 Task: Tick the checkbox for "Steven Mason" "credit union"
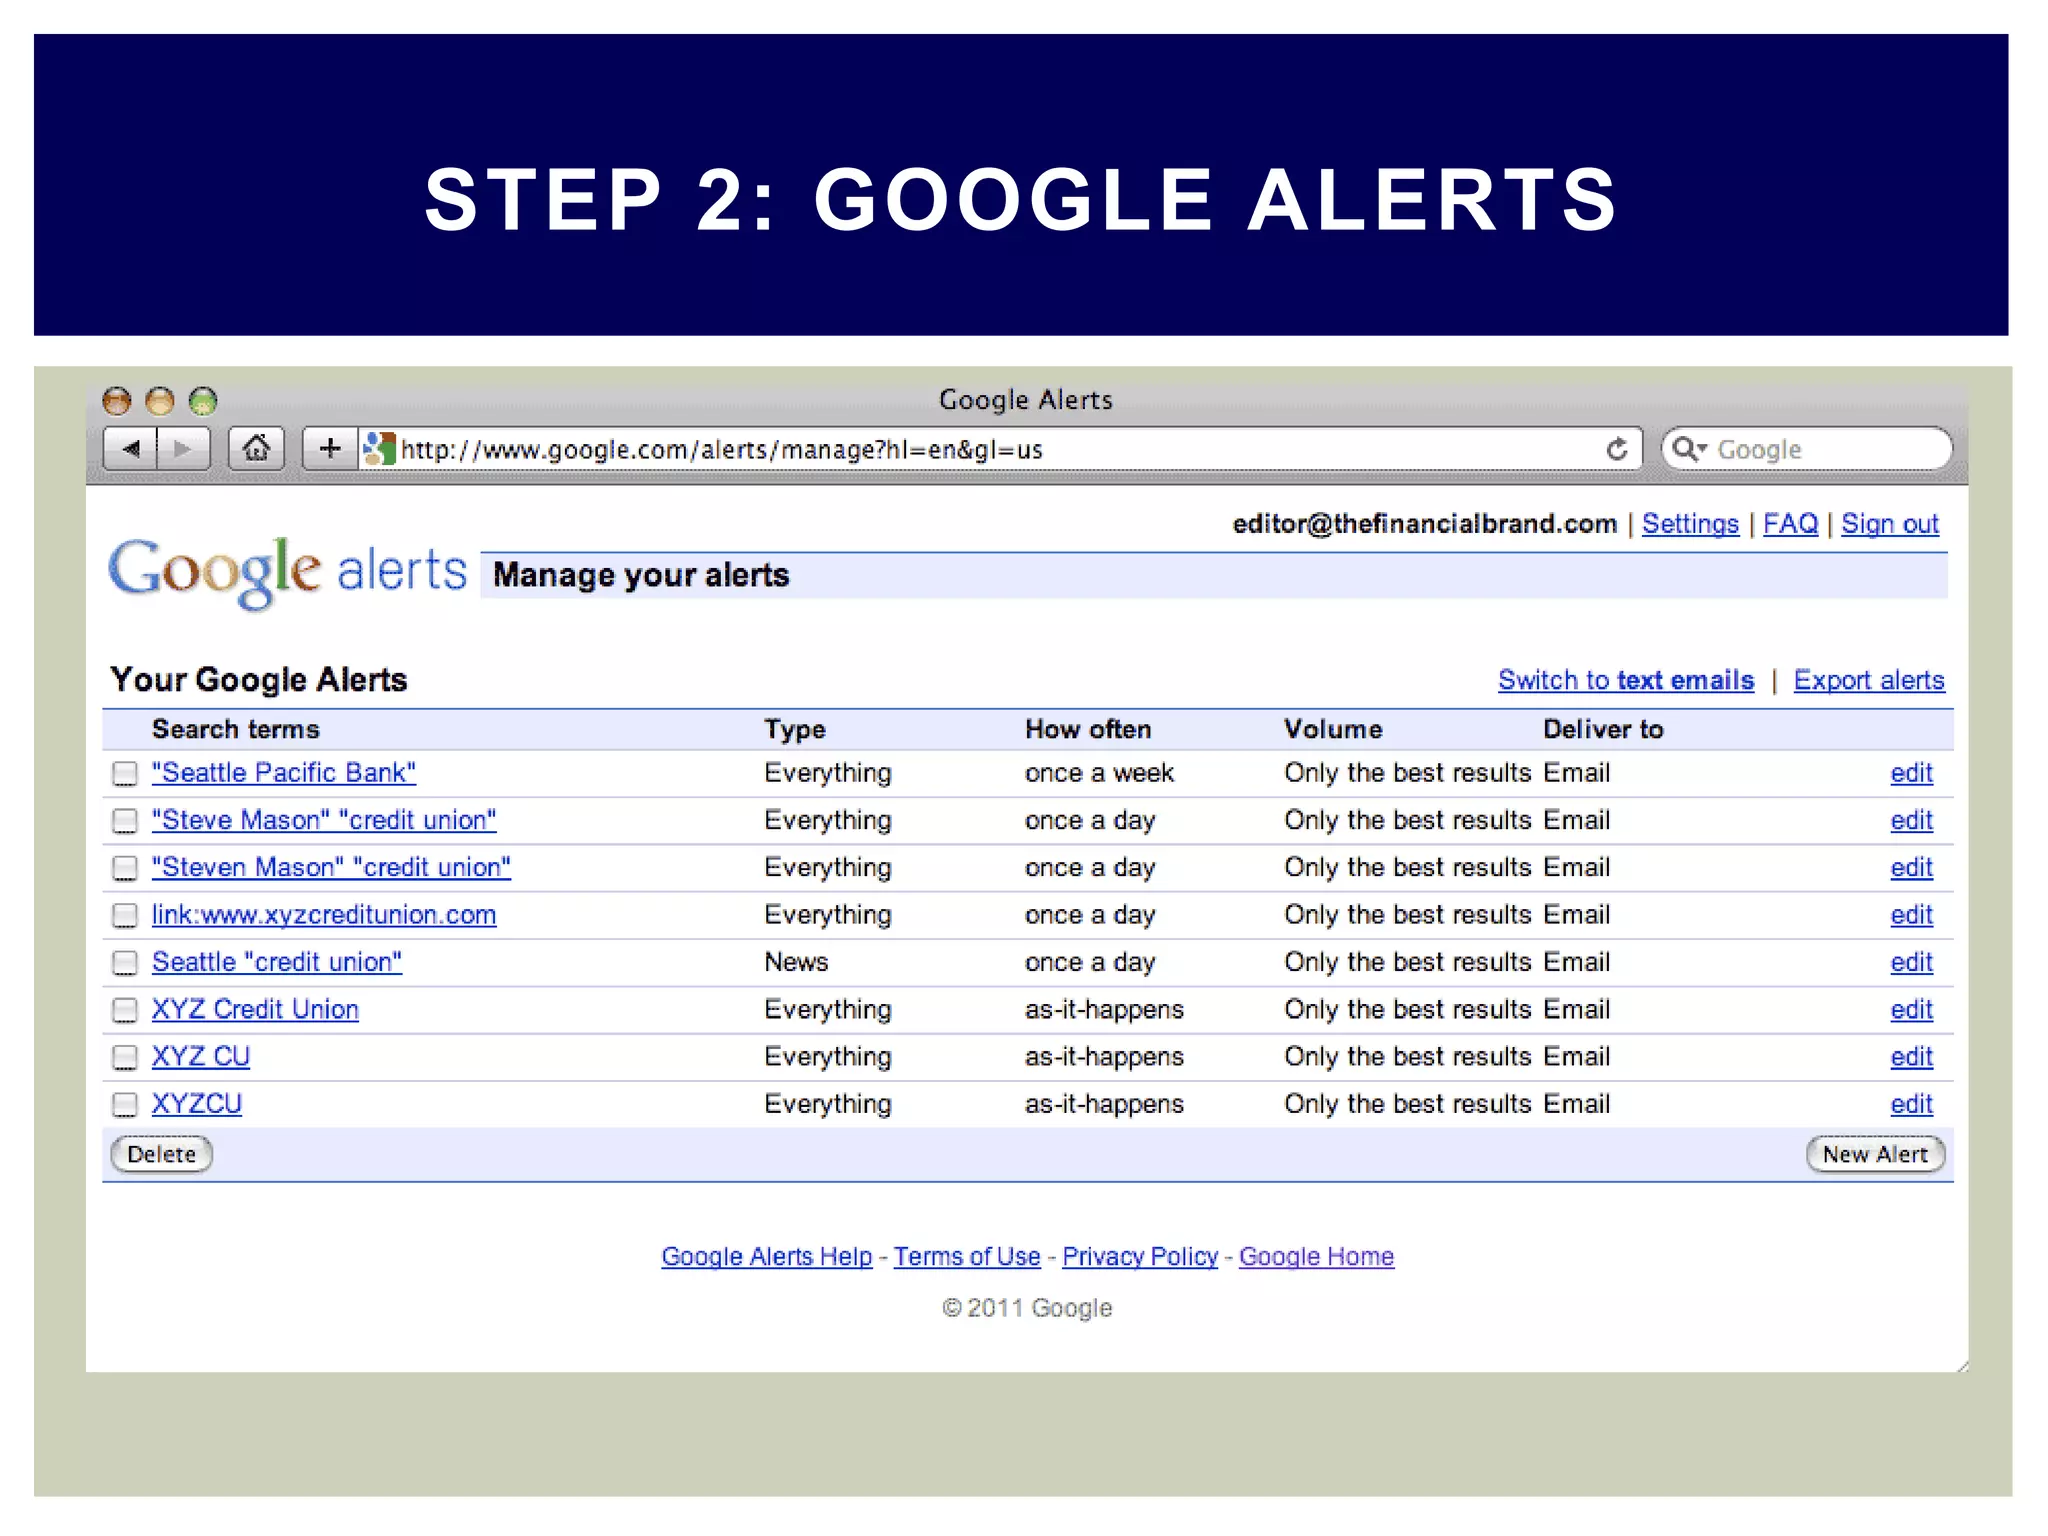click(125, 868)
